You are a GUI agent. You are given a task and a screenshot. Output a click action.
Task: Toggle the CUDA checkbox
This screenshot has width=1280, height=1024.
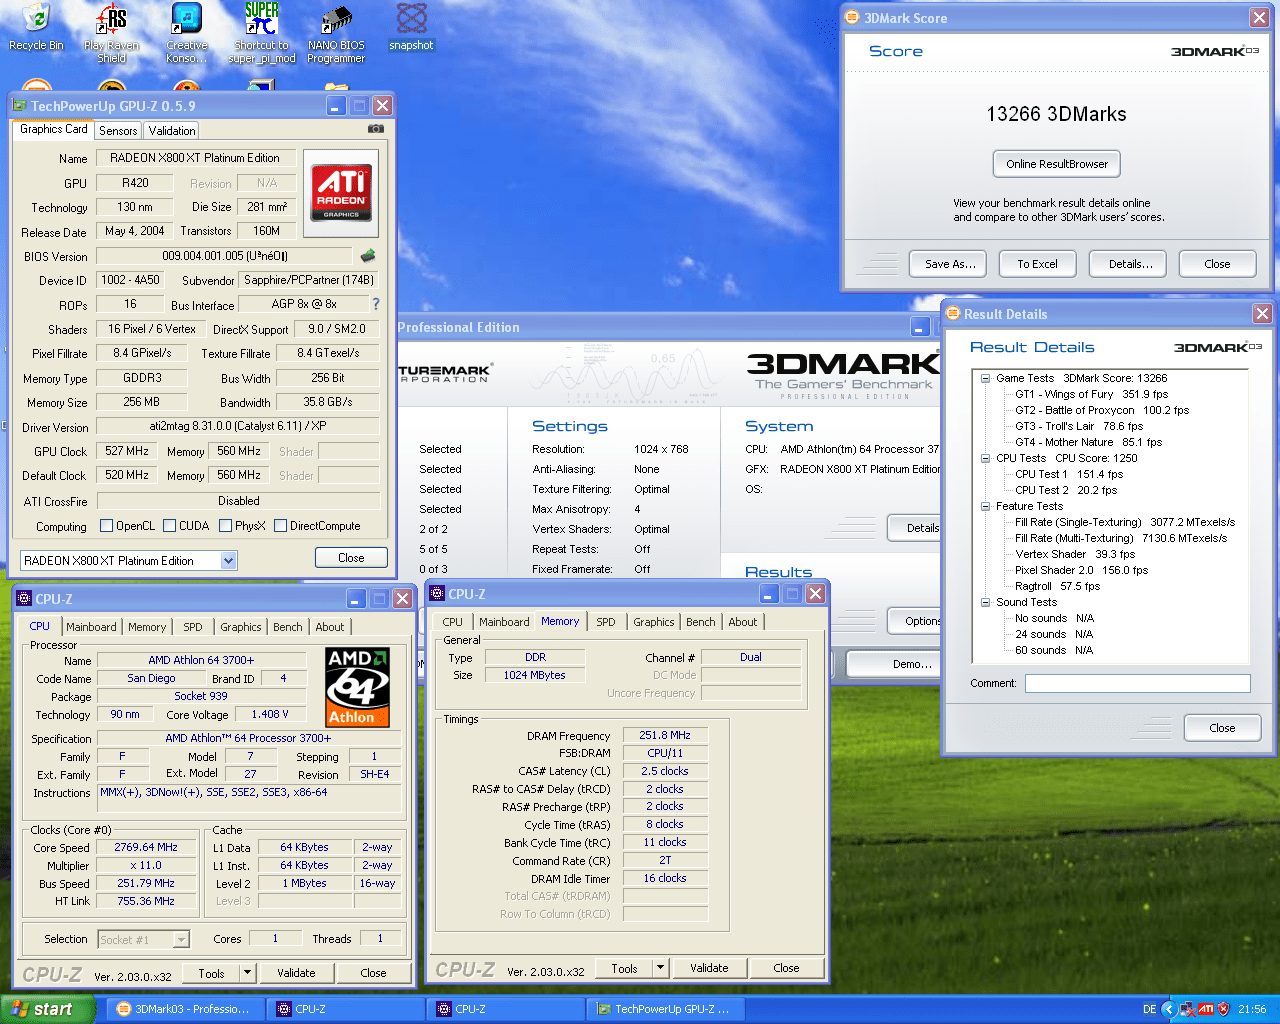tap(170, 526)
